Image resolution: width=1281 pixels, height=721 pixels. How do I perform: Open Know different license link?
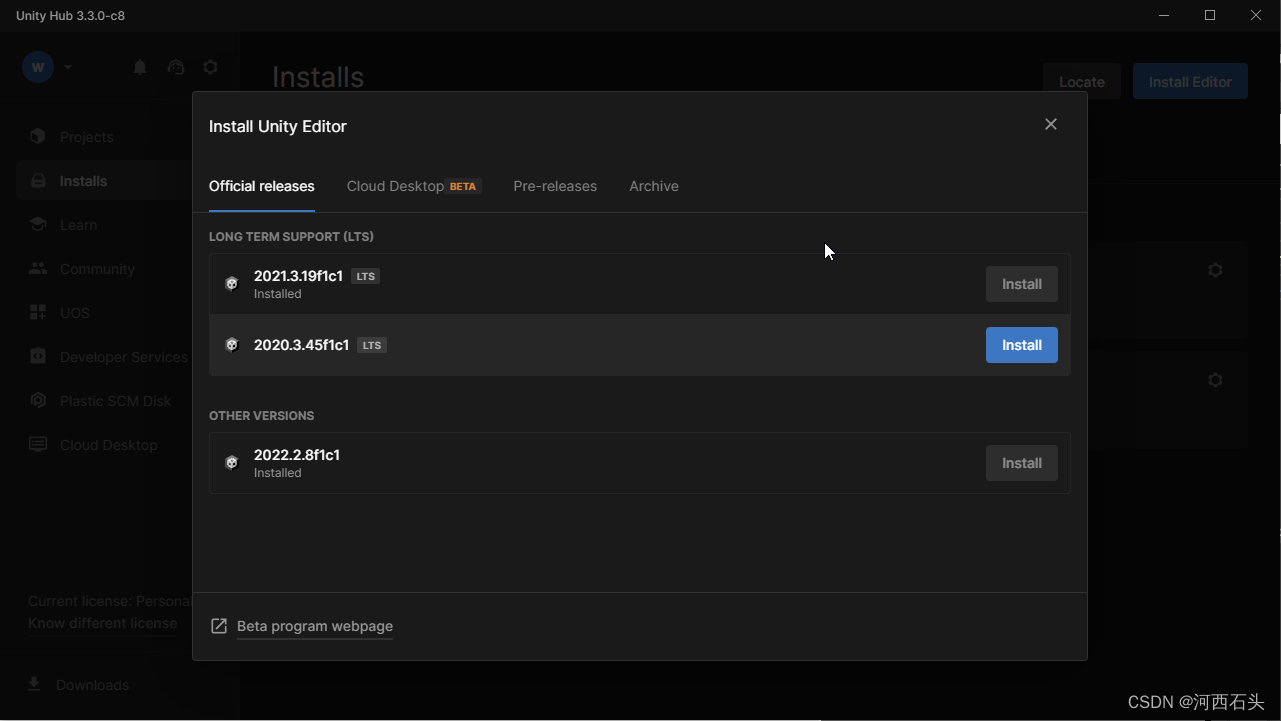(103, 623)
